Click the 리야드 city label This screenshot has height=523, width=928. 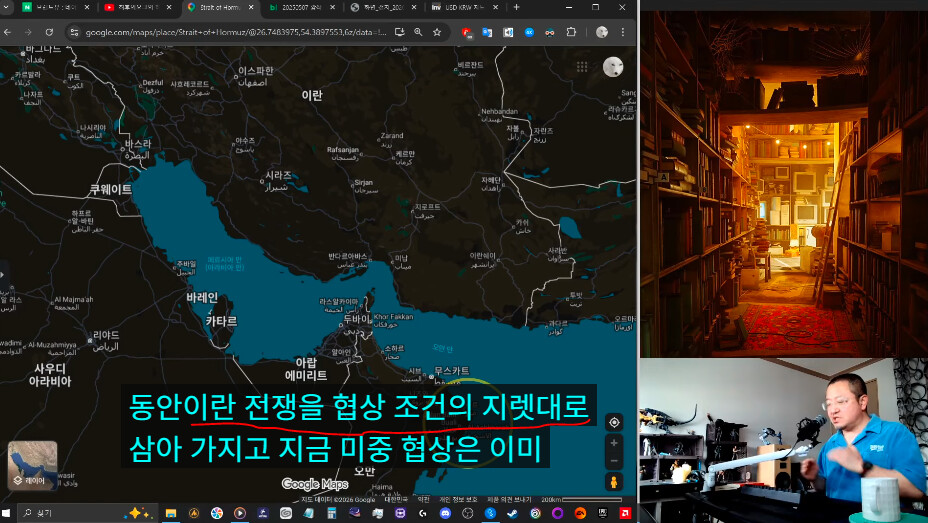(x=106, y=335)
